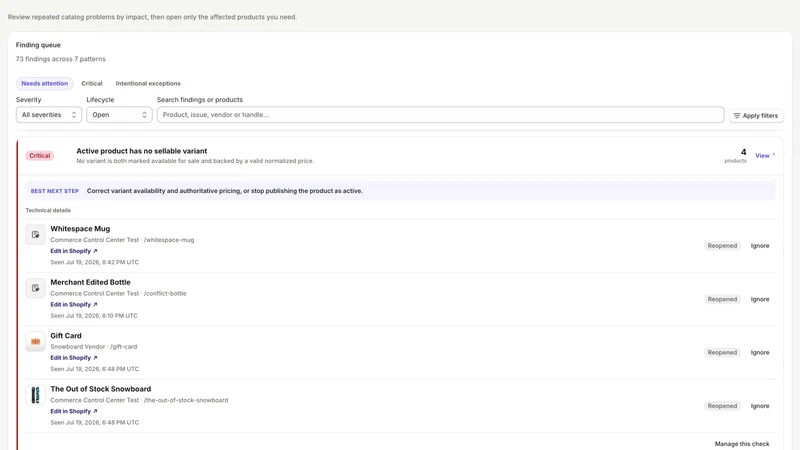This screenshot has height=450, width=800.
Task: Ignore the Whitespace Mug finding
Action: [760, 246]
